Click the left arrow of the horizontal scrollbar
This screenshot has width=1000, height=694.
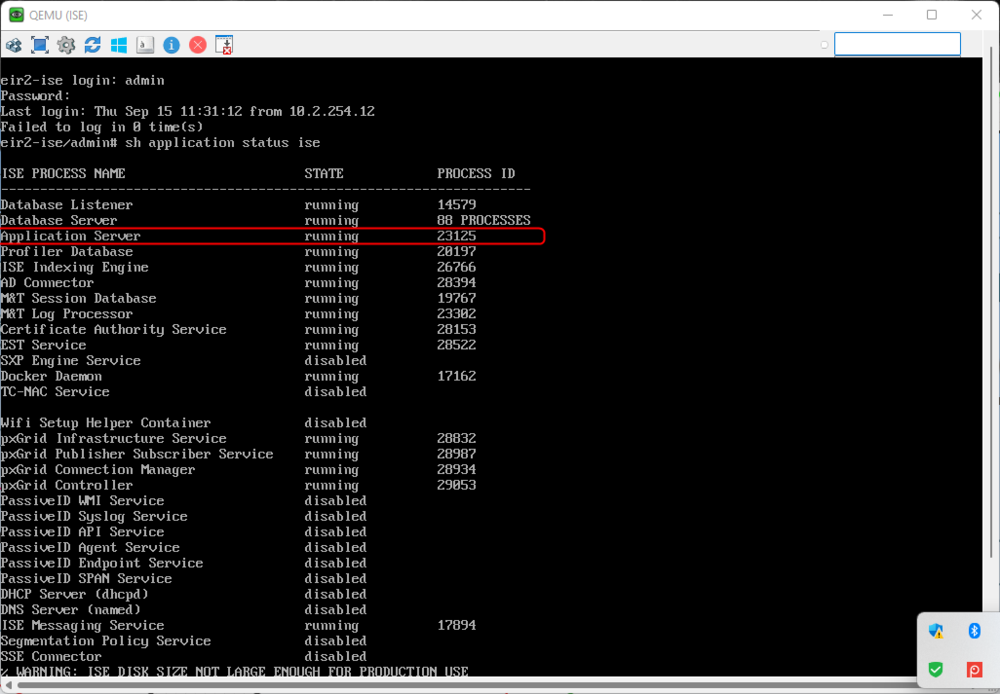8,685
